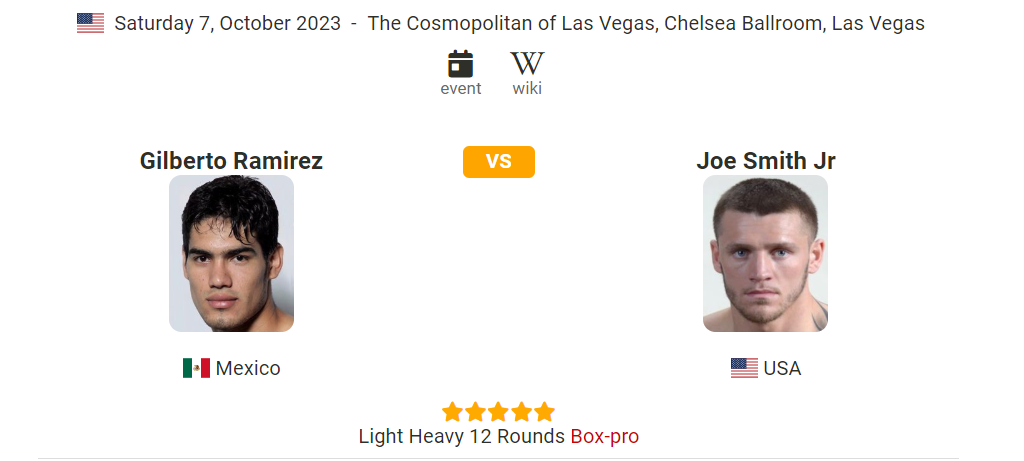Screen dimensions: 1024x461
Task: Click Gilberto Ramirez portrait photo
Action: 231,253
